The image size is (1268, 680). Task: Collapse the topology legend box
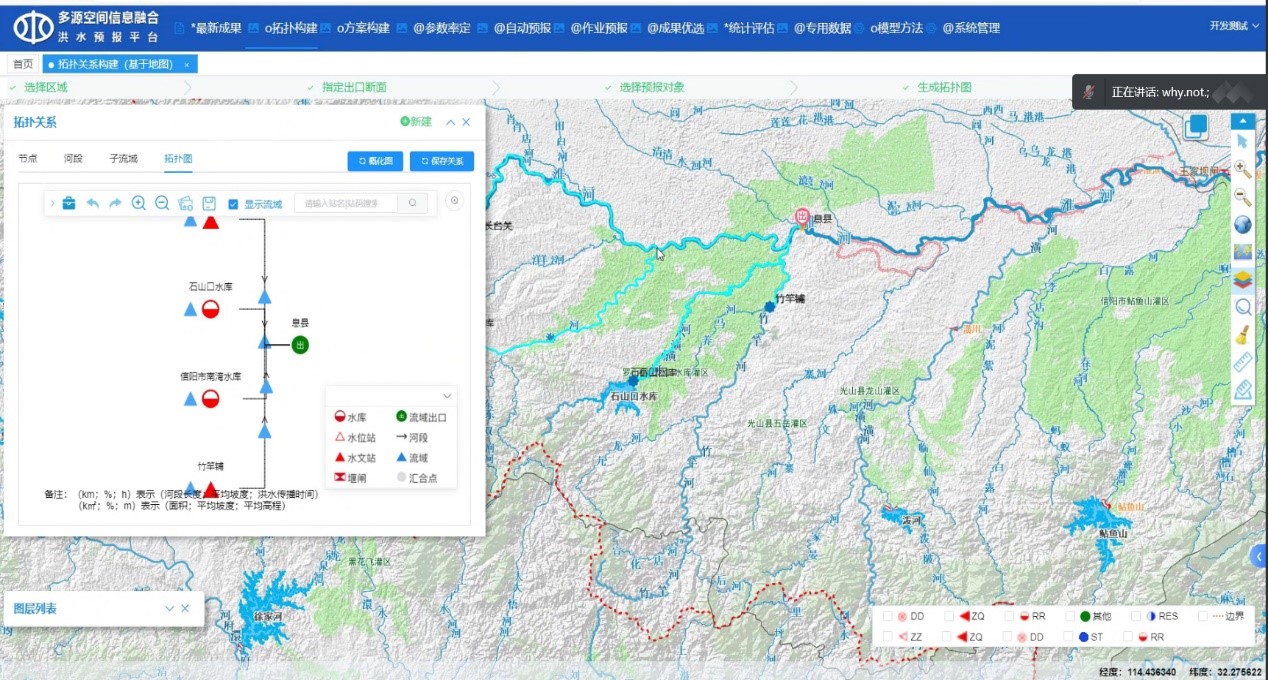pyautogui.click(x=447, y=395)
